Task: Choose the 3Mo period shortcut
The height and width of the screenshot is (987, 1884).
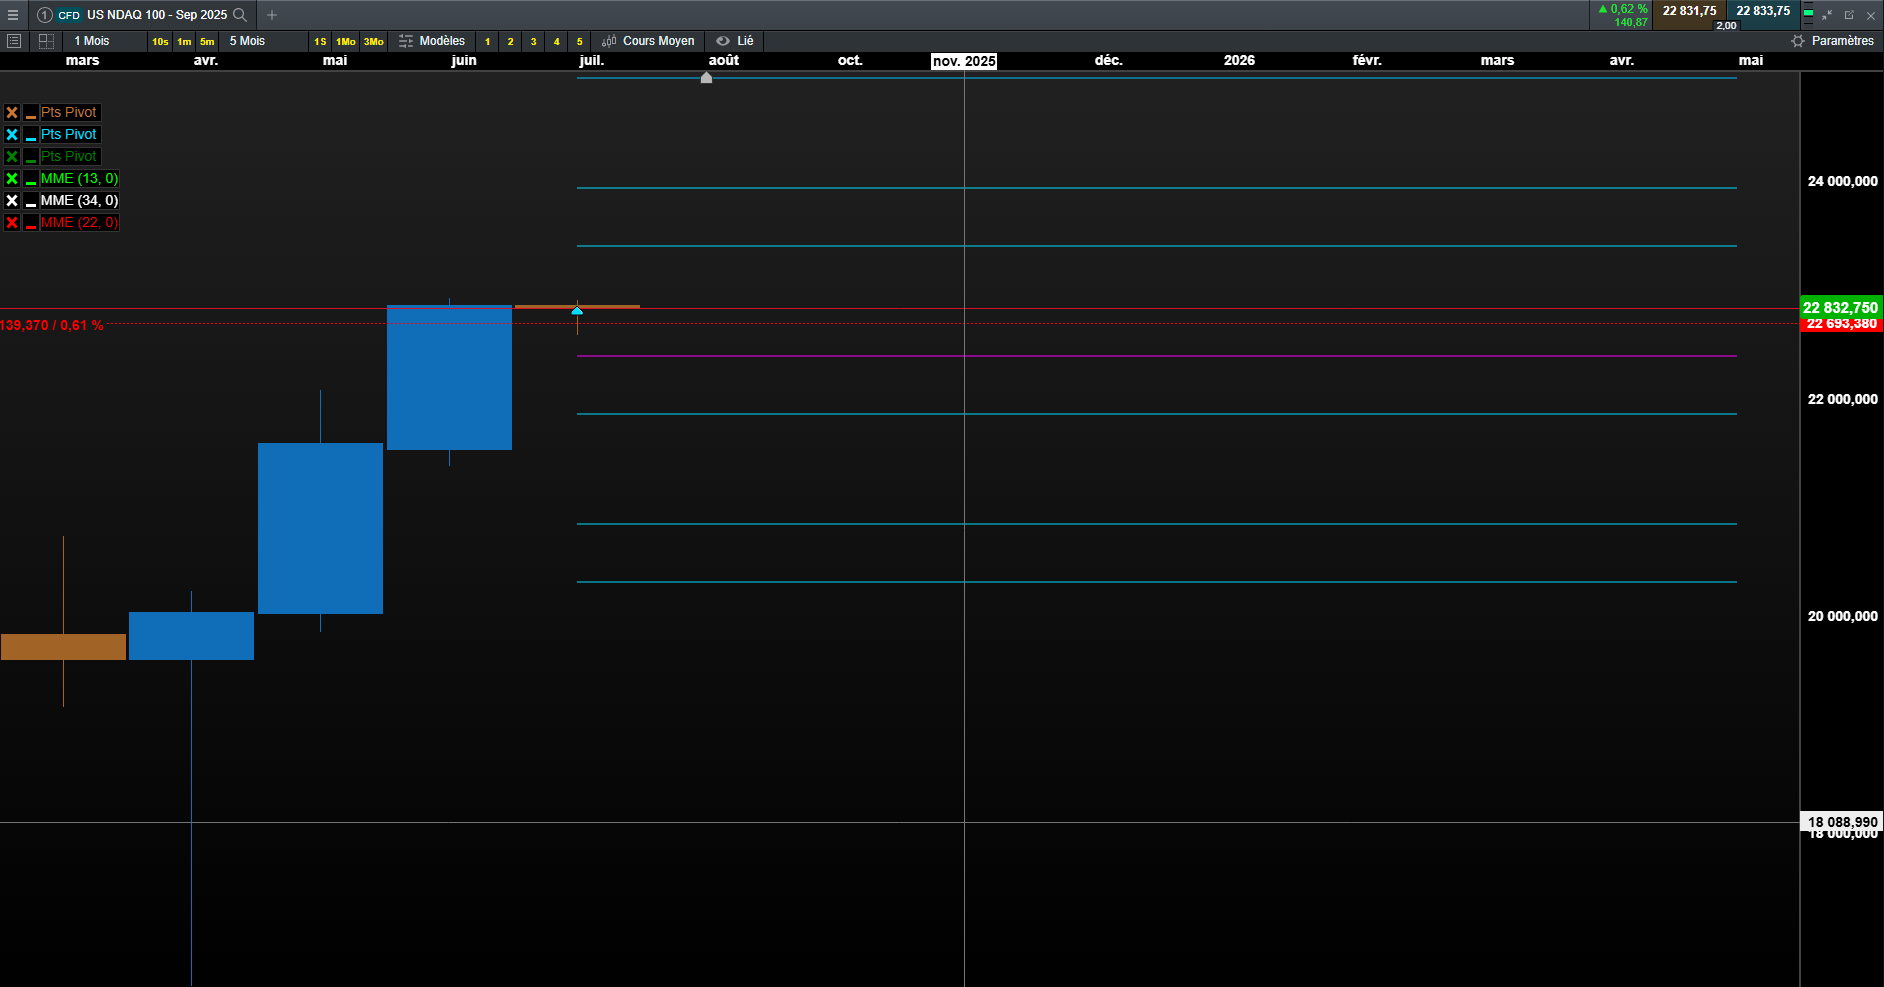Action: (374, 42)
